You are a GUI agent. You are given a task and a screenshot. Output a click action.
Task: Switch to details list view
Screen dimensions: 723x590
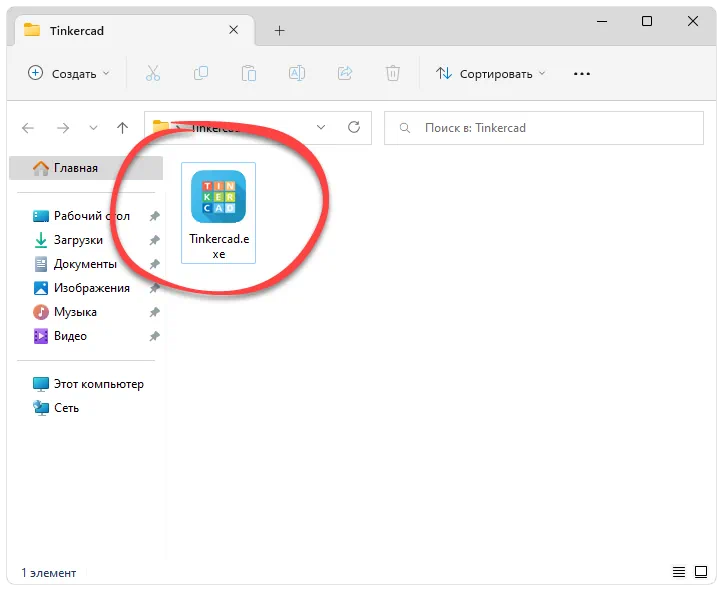(679, 572)
